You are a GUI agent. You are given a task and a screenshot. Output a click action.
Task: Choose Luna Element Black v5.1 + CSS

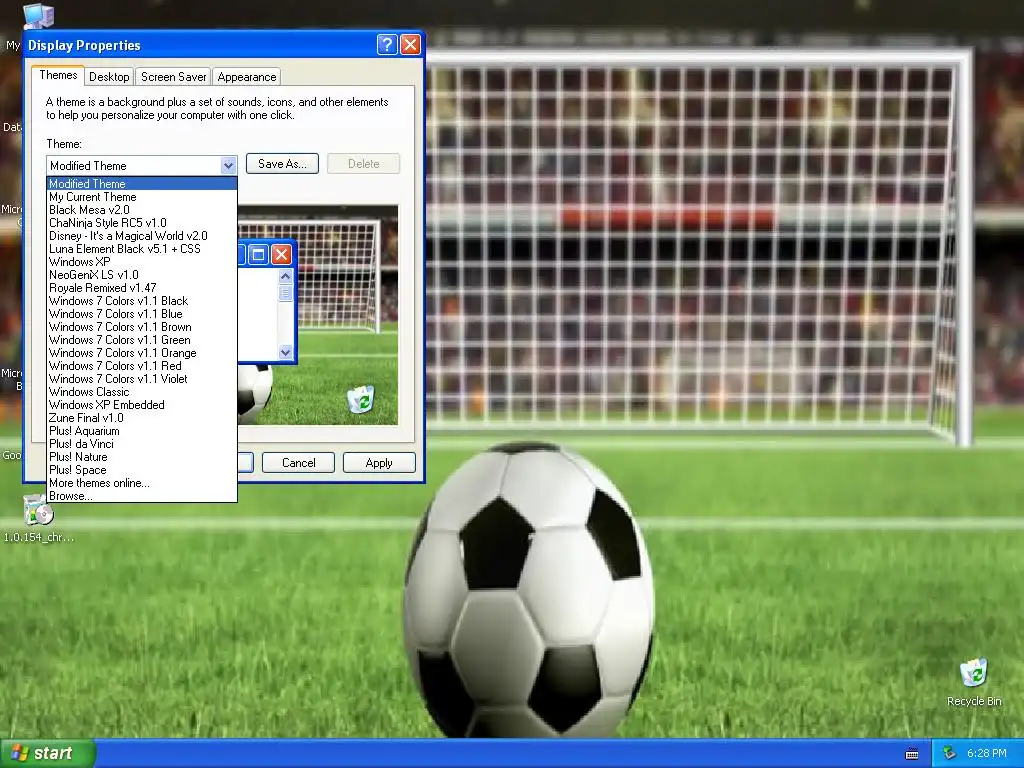tap(142, 249)
